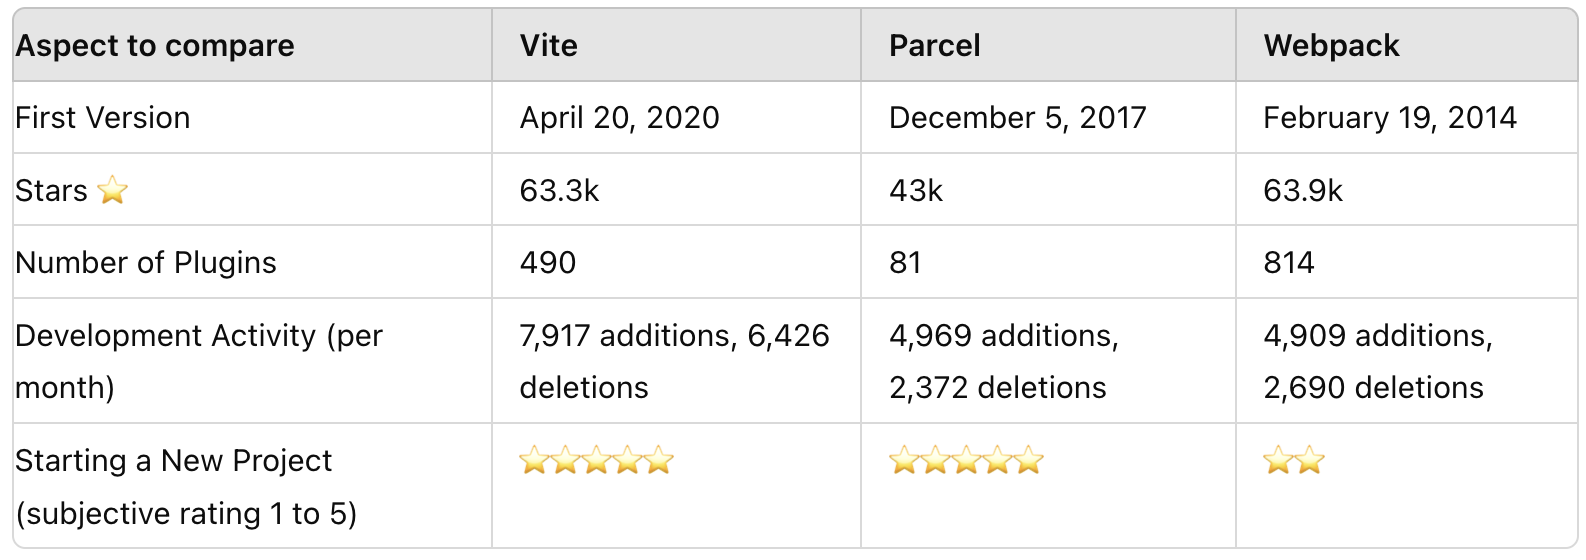Image resolution: width=1586 pixels, height=560 pixels.
Task: Click Webpack's 63.9k stars value
Action: click(x=1303, y=190)
